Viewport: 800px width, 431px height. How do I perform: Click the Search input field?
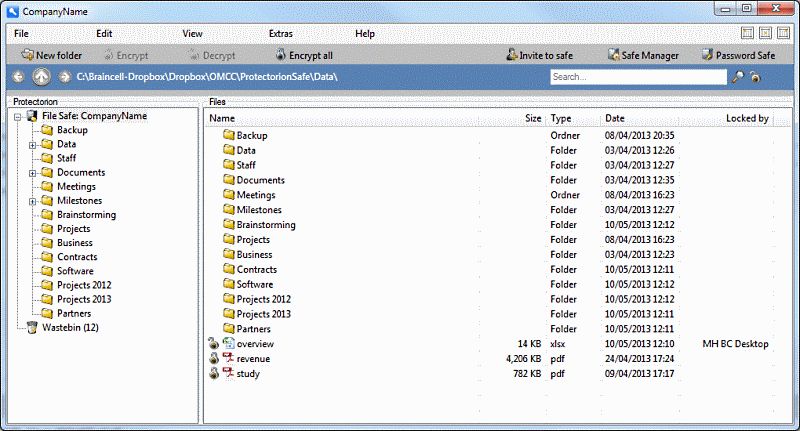click(638, 77)
